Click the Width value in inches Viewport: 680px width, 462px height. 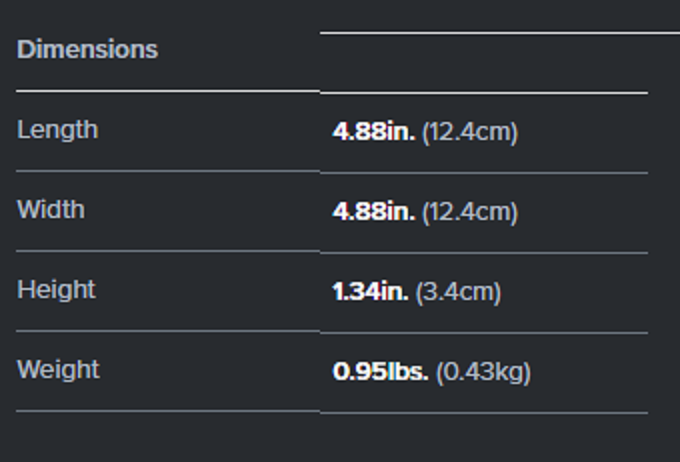click(373, 212)
